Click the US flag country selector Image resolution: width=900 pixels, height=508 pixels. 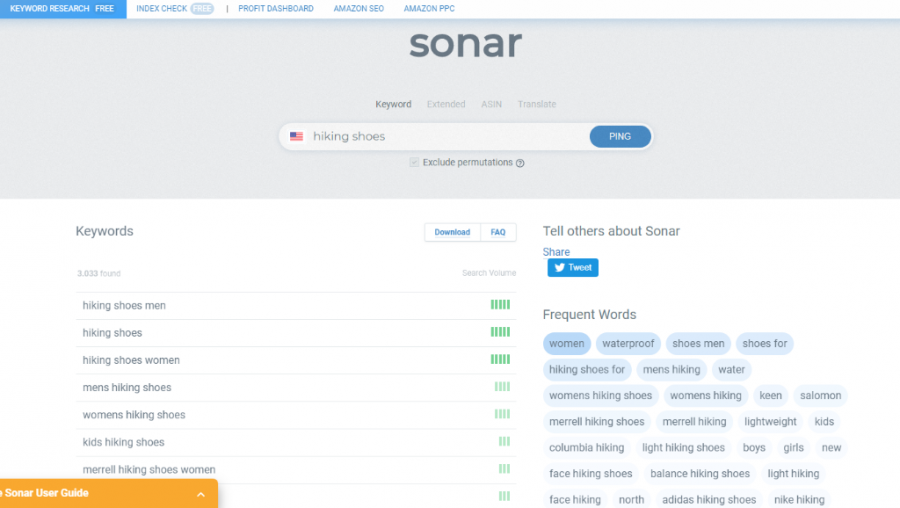click(296, 137)
